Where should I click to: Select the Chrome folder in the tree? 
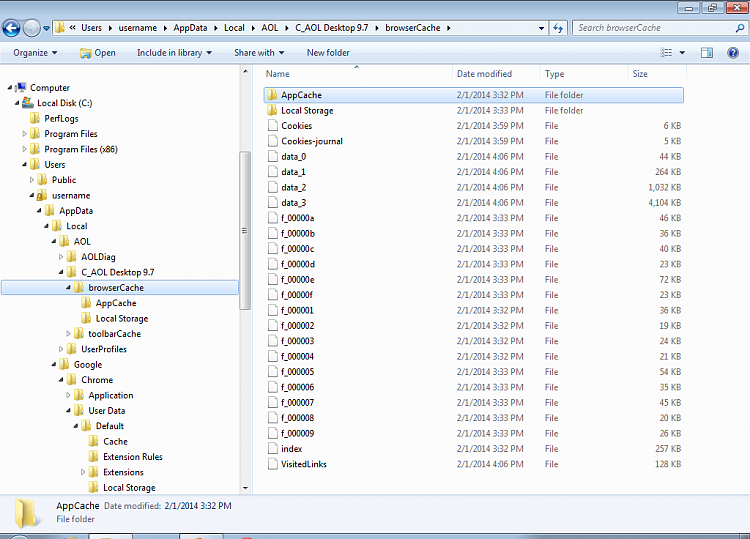[97, 380]
